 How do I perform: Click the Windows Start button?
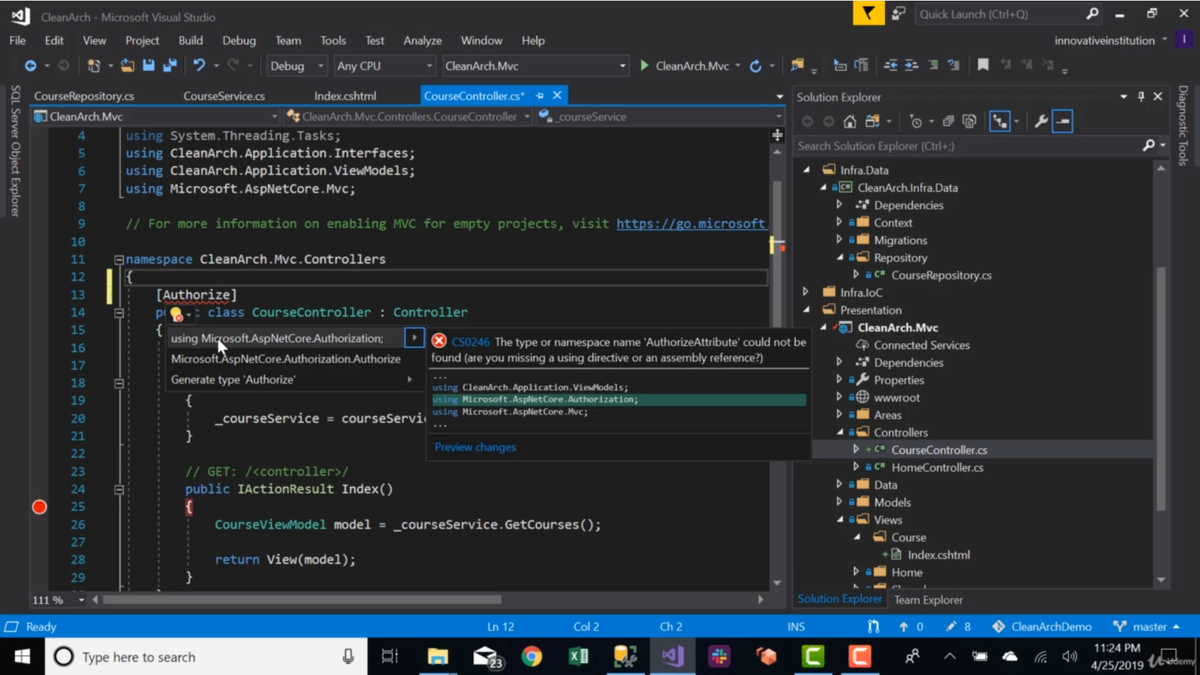[x=22, y=657]
